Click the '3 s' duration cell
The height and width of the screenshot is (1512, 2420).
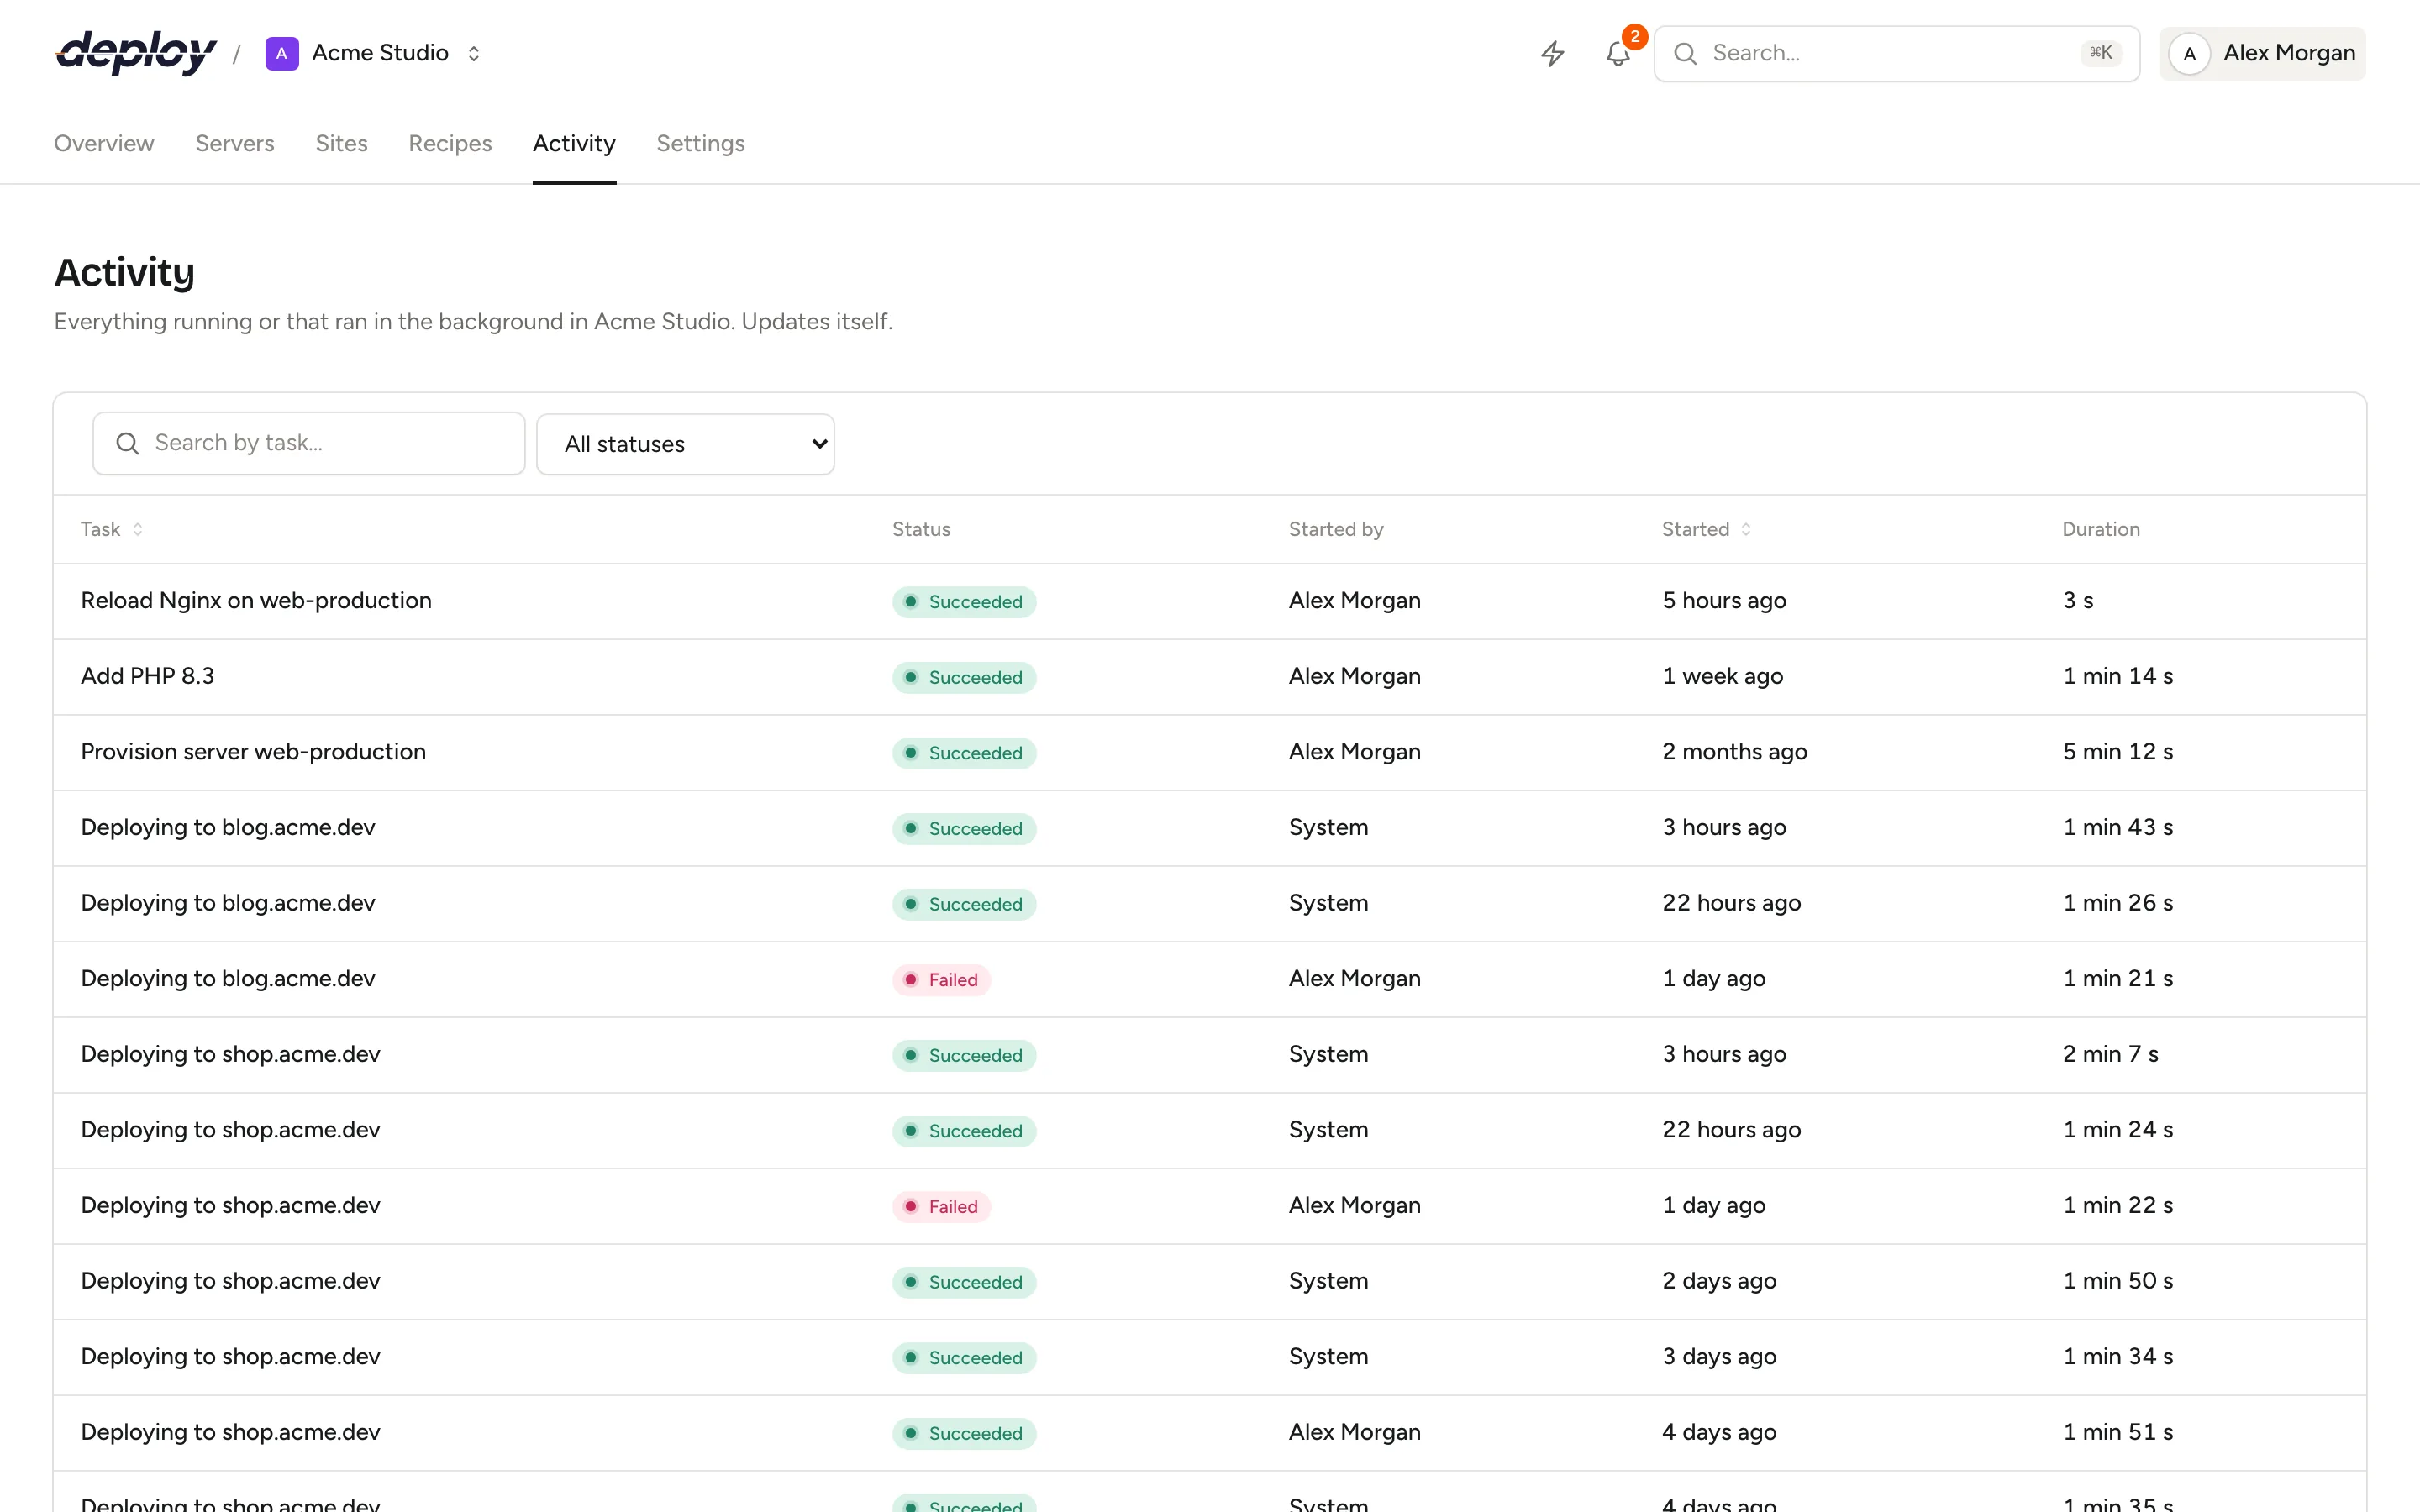pos(2078,600)
